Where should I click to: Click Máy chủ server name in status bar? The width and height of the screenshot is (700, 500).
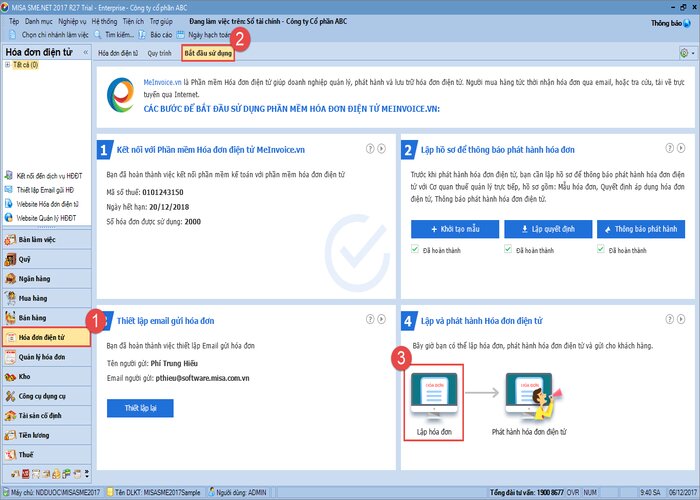pos(52,492)
